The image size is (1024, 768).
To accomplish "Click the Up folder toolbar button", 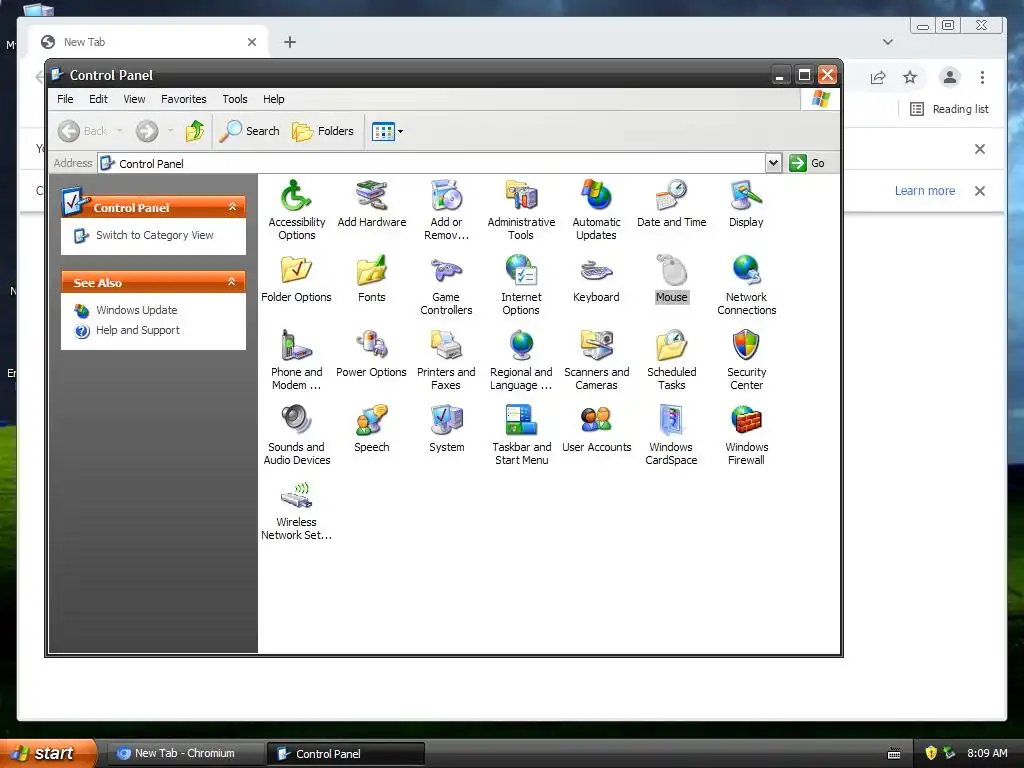I will 195,131.
